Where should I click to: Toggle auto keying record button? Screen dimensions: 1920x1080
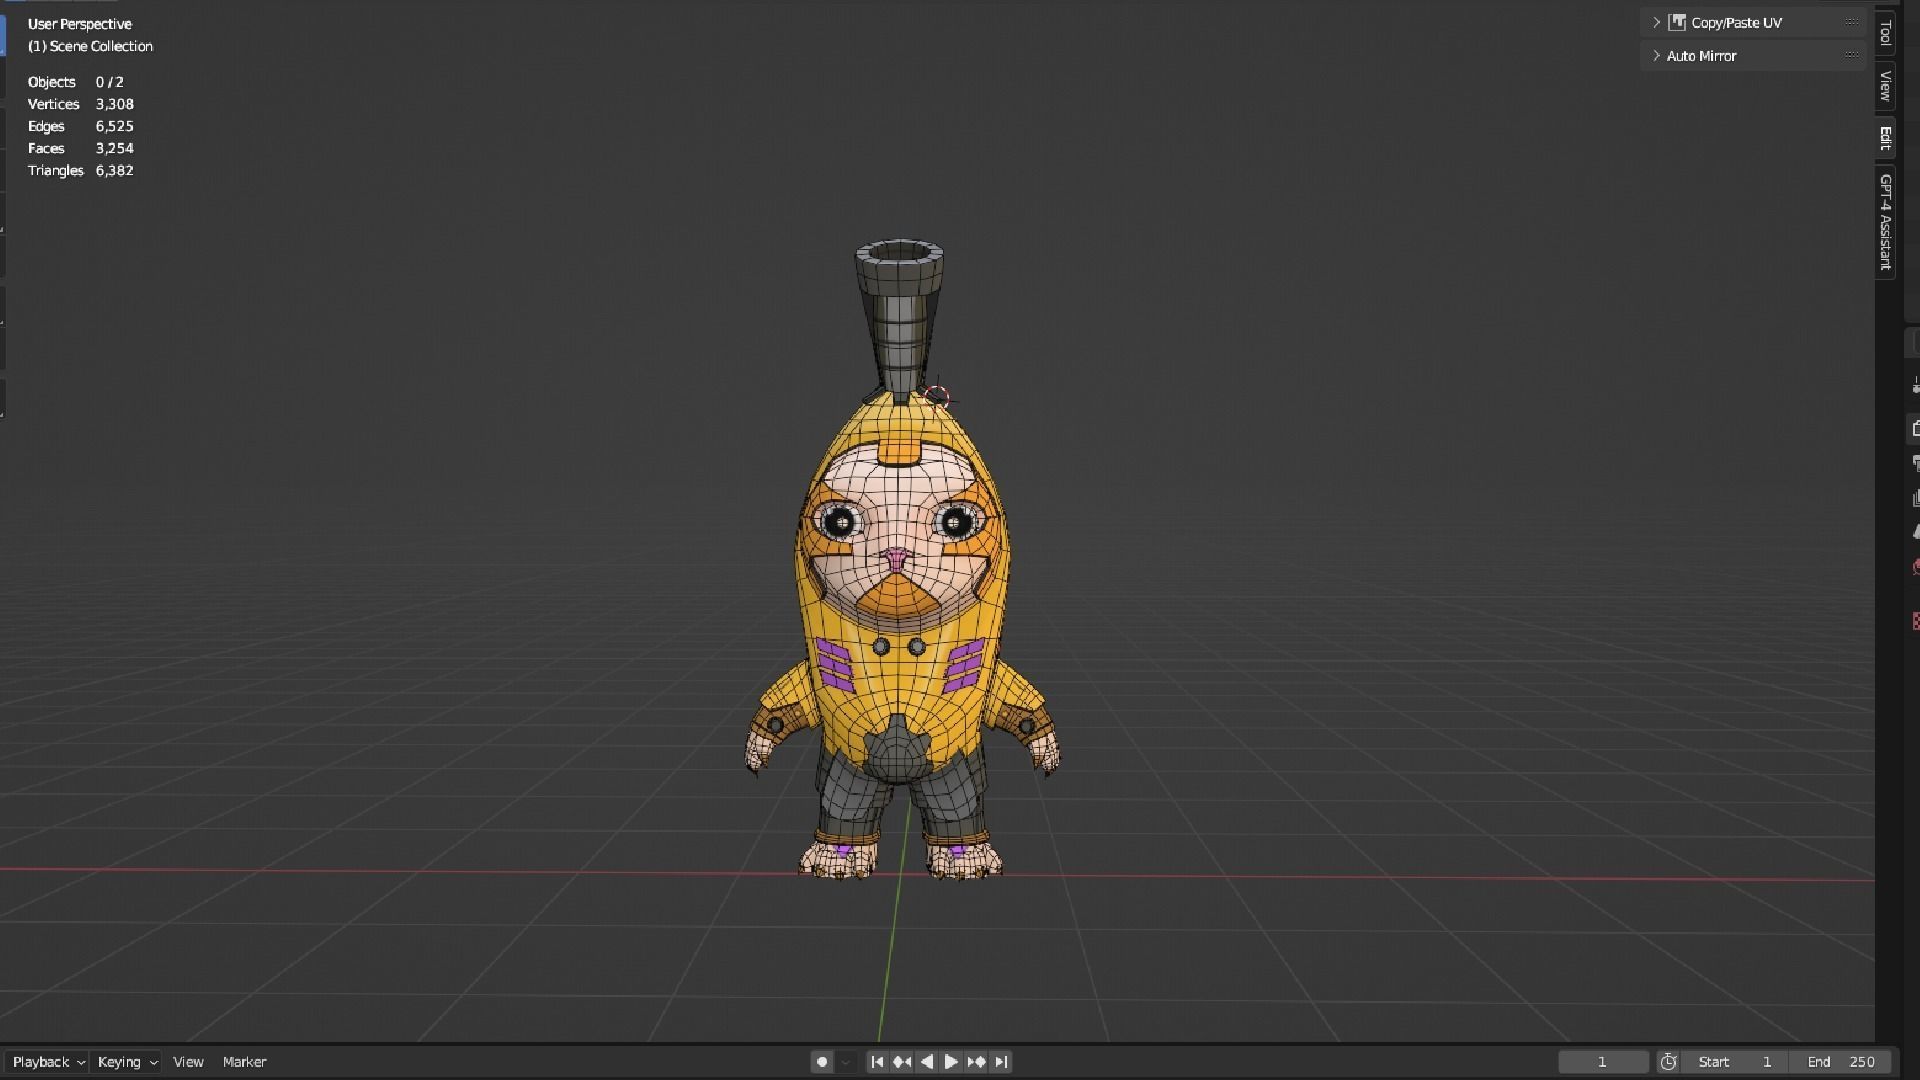coord(822,1062)
